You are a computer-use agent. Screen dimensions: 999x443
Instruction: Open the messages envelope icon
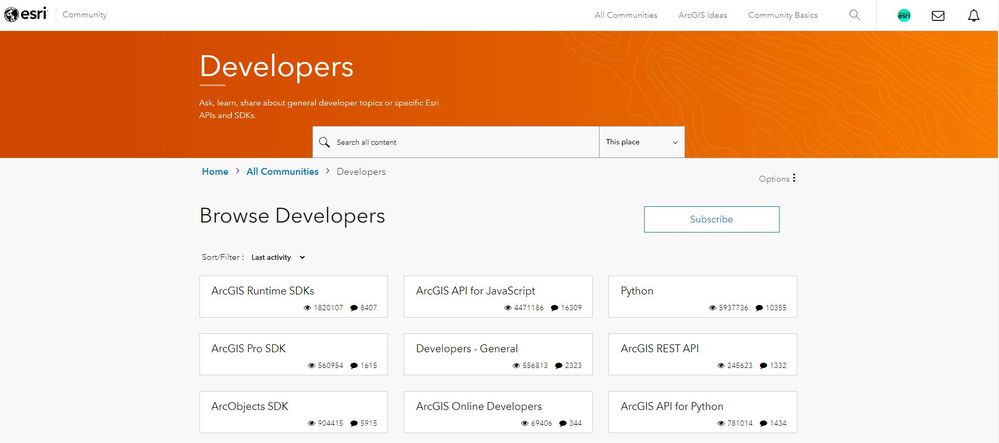[x=938, y=16]
